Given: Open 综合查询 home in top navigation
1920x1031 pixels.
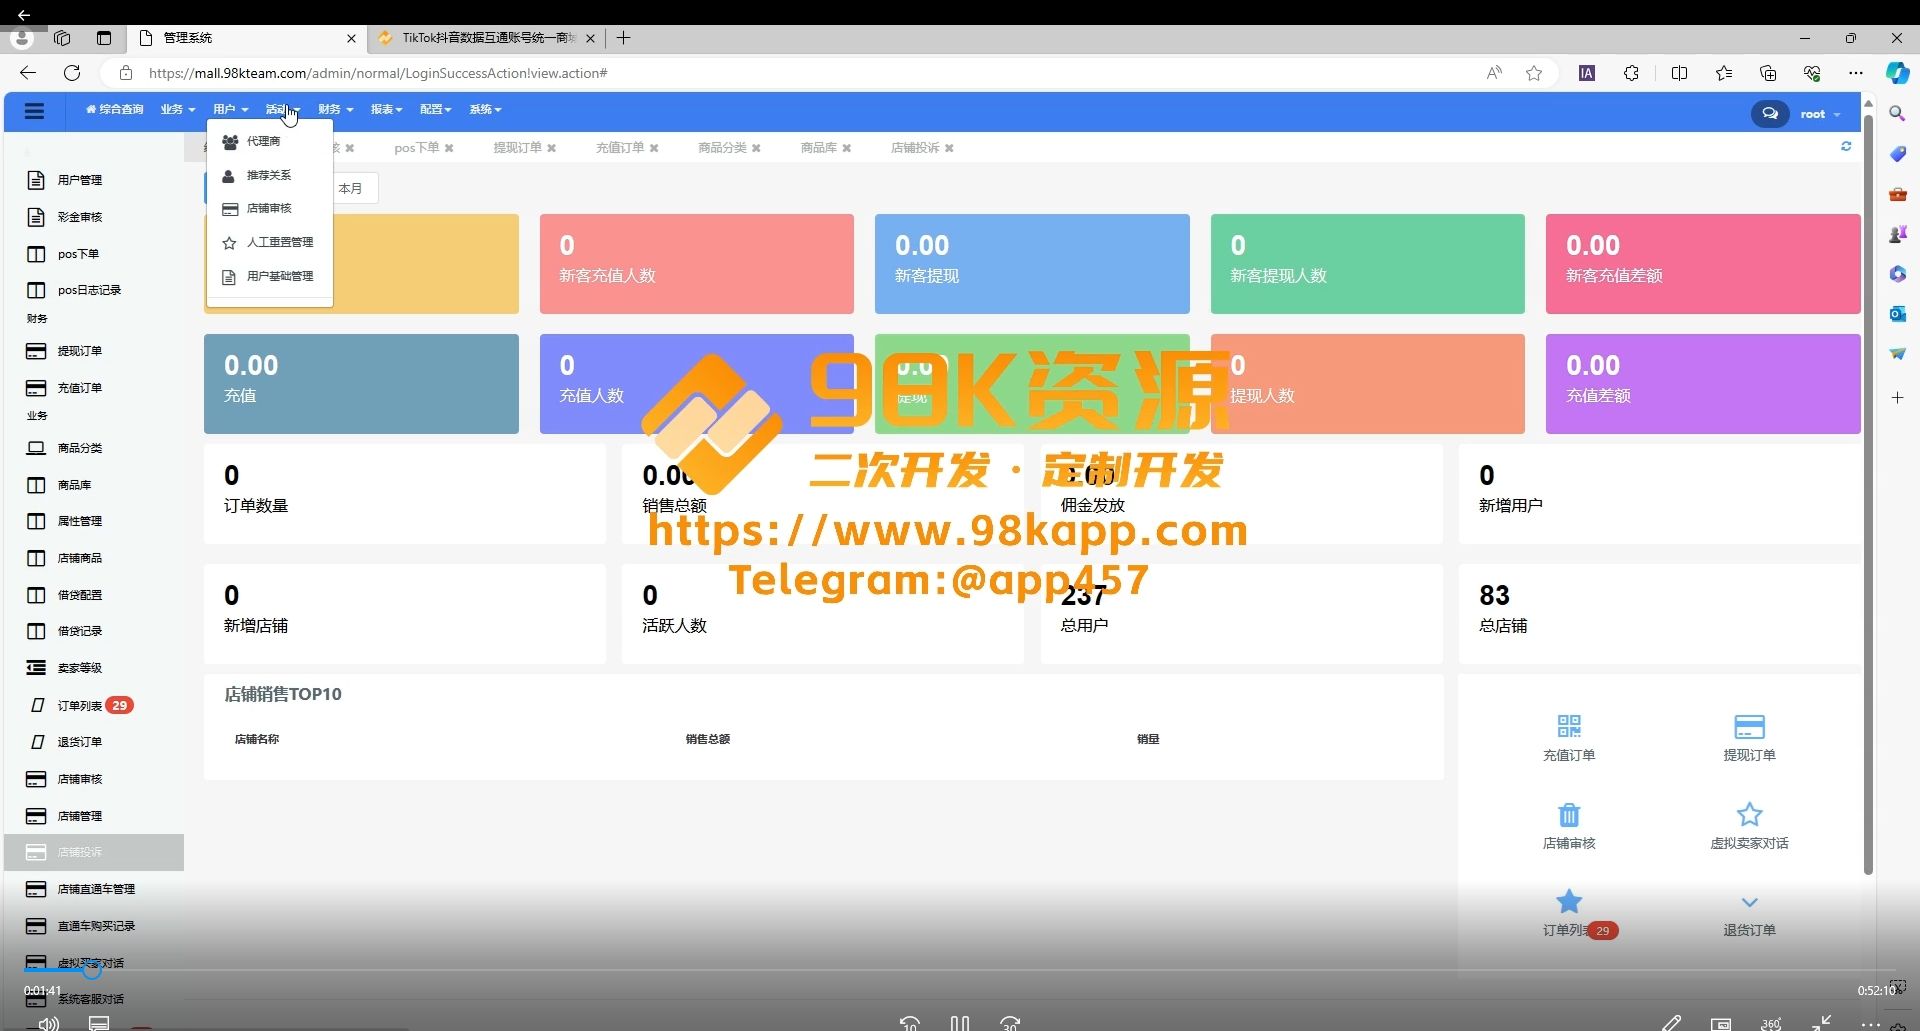Looking at the screenshot, I should pyautogui.click(x=115, y=110).
